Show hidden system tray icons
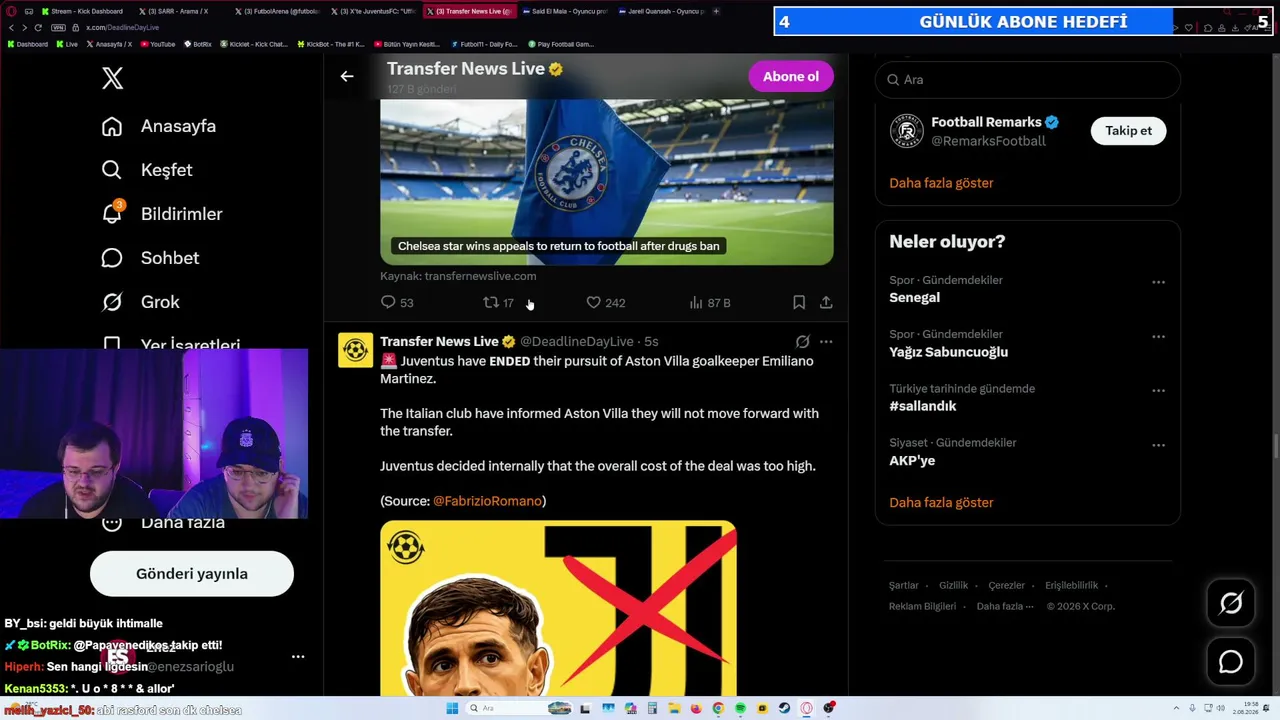Screen dimensions: 1280x720 tap(1178, 709)
